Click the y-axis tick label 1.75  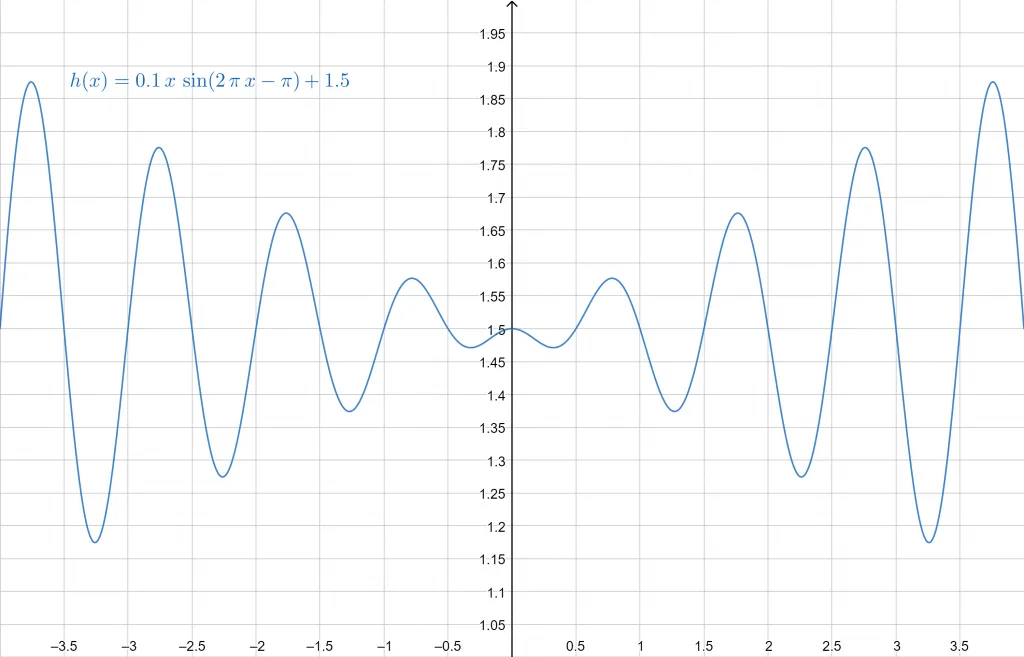point(491,166)
